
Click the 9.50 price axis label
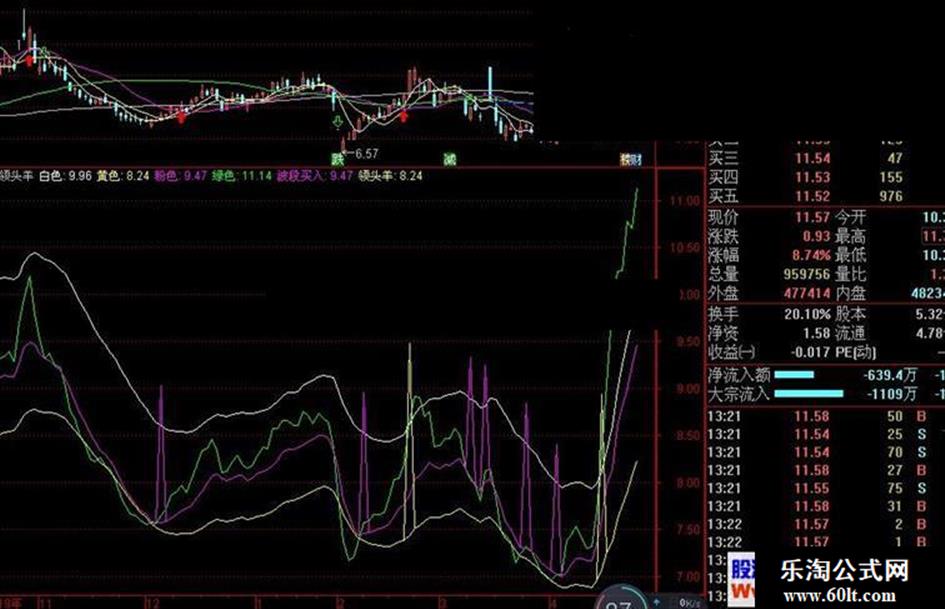click(x=688, y=342)
